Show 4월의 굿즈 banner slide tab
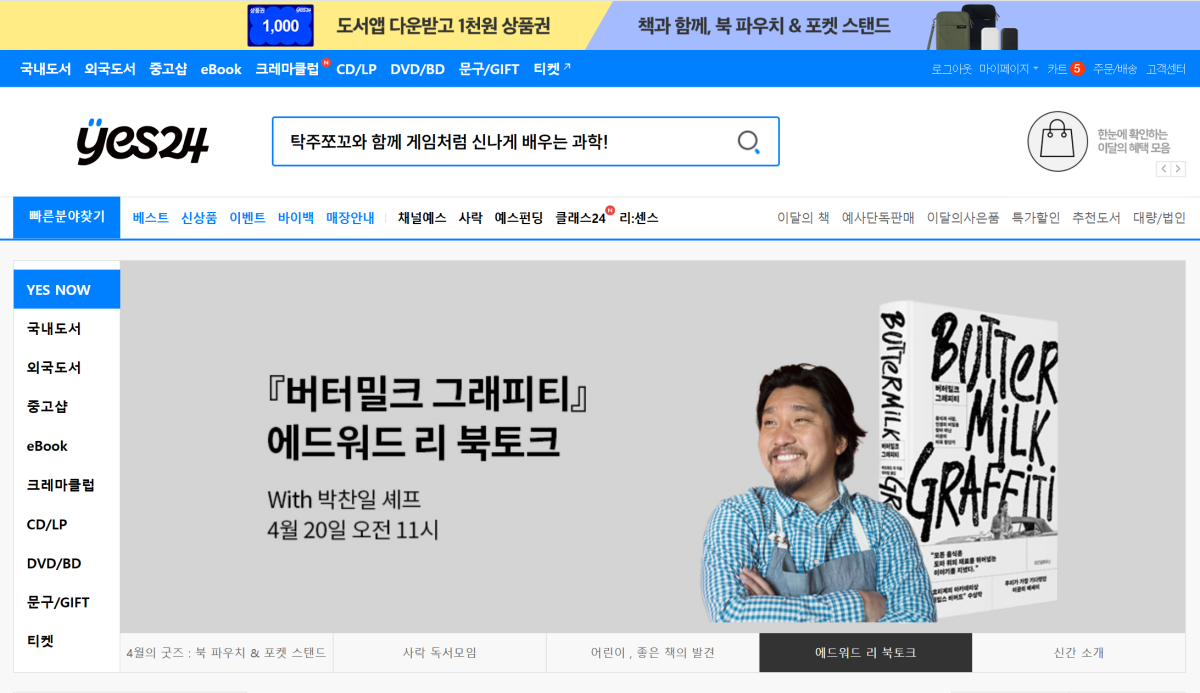The width and height of the screenshot is (1200, 693). [227, 653]
